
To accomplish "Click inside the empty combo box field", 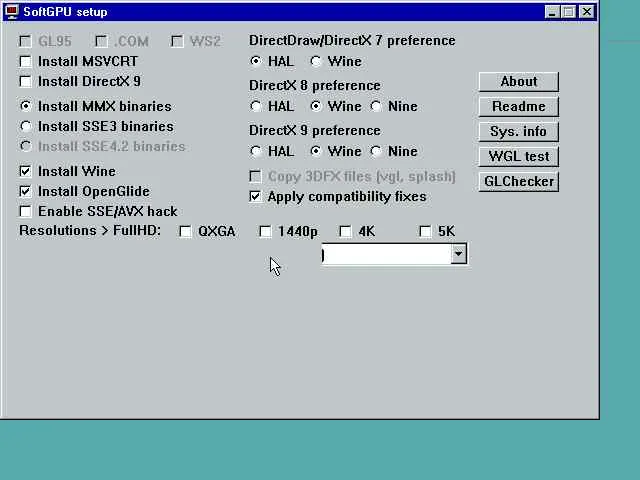I will (386, 254).
